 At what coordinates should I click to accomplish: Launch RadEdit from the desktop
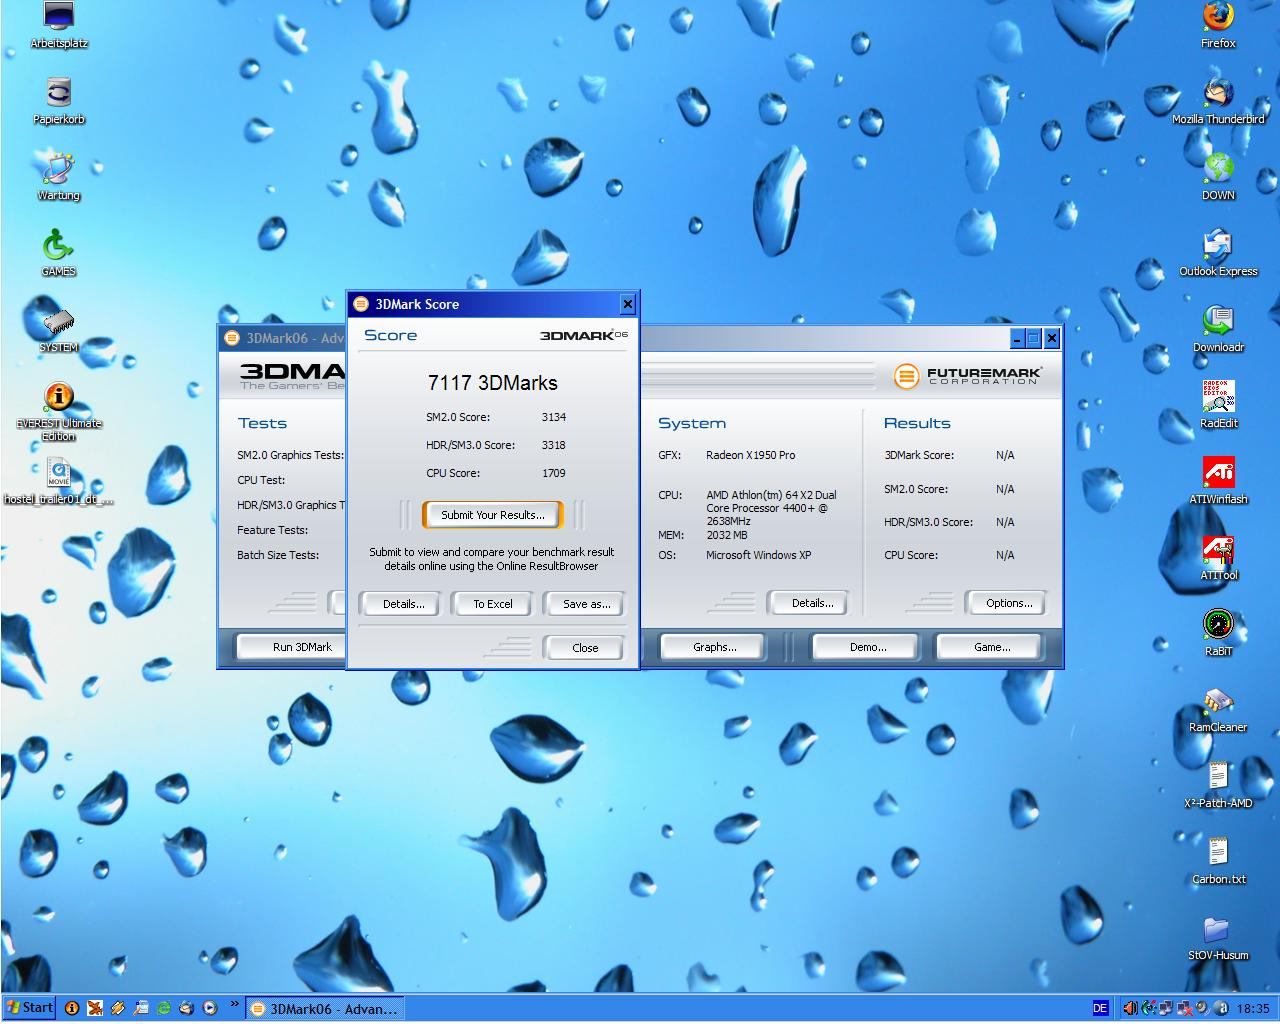(1218, 405)
